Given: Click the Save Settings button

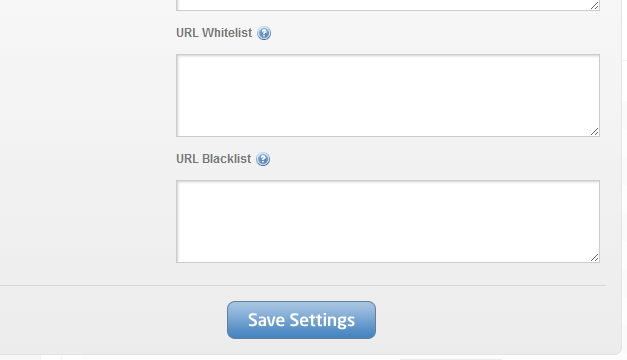Looking at the screenshot, I should [302, 320].
